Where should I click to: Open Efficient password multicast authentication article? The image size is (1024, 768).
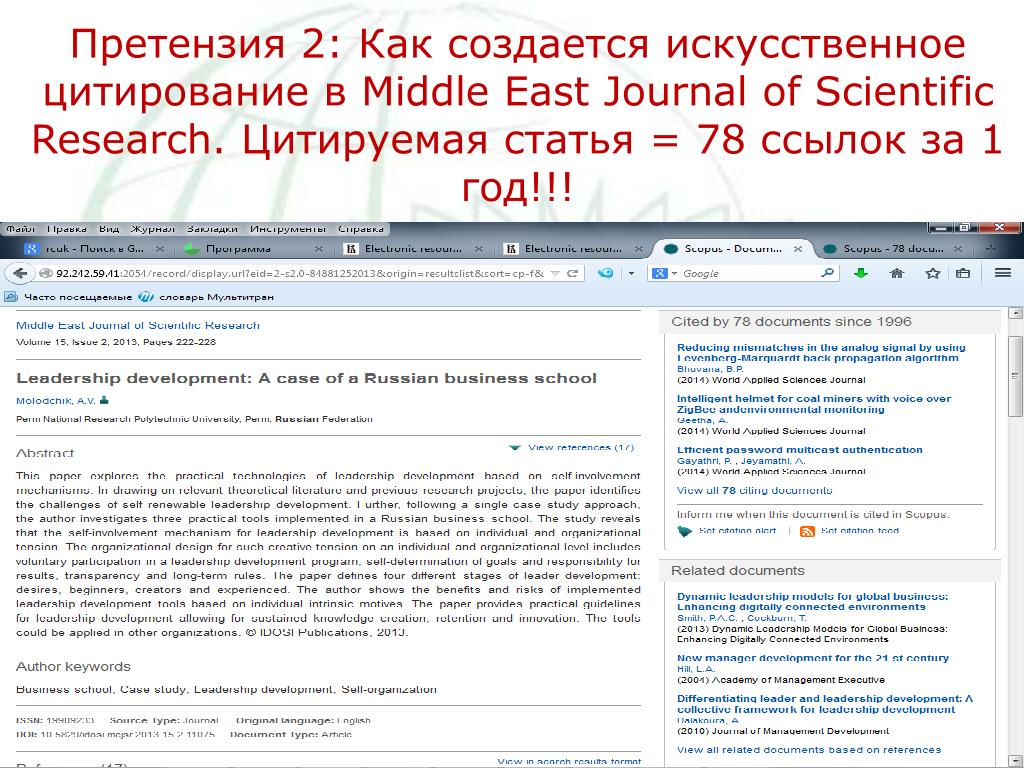(x=799, y=450)
